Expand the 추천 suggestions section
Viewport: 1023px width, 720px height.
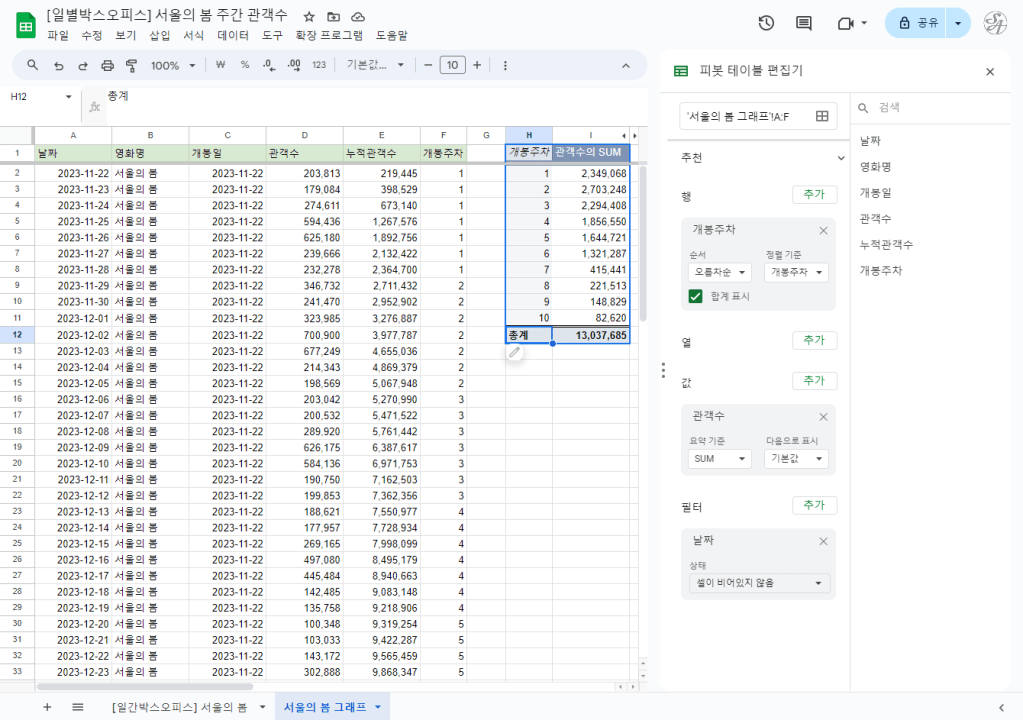tap(841, 158)
